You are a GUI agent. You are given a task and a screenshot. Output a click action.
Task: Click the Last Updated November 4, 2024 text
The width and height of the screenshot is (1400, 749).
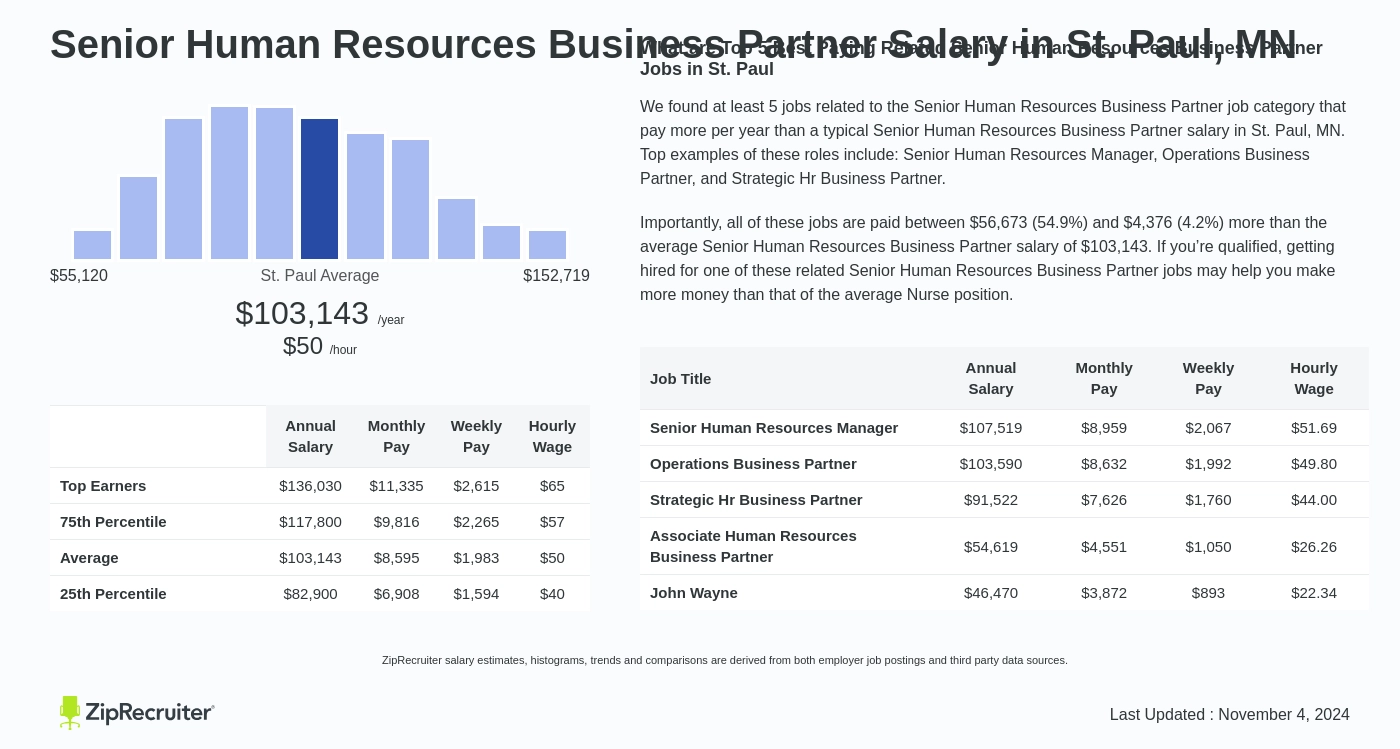click(1230, 715)
